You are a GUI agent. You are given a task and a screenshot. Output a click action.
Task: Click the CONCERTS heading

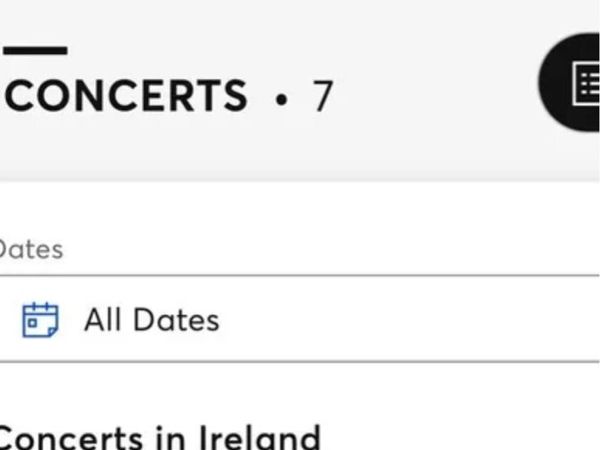coord(126,95)
